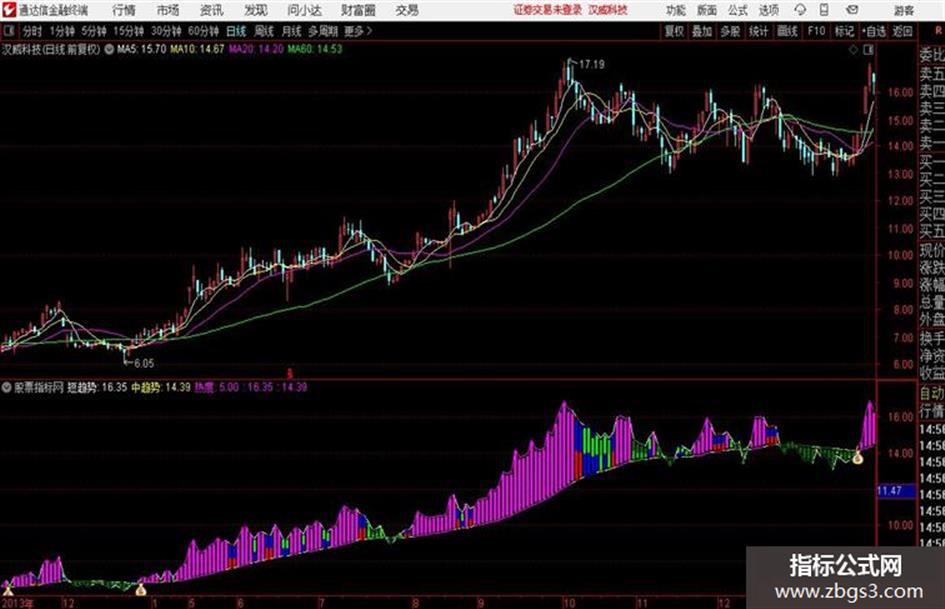Click the 中趋势: 14.39 indicator label

click(x=161, y=387)
